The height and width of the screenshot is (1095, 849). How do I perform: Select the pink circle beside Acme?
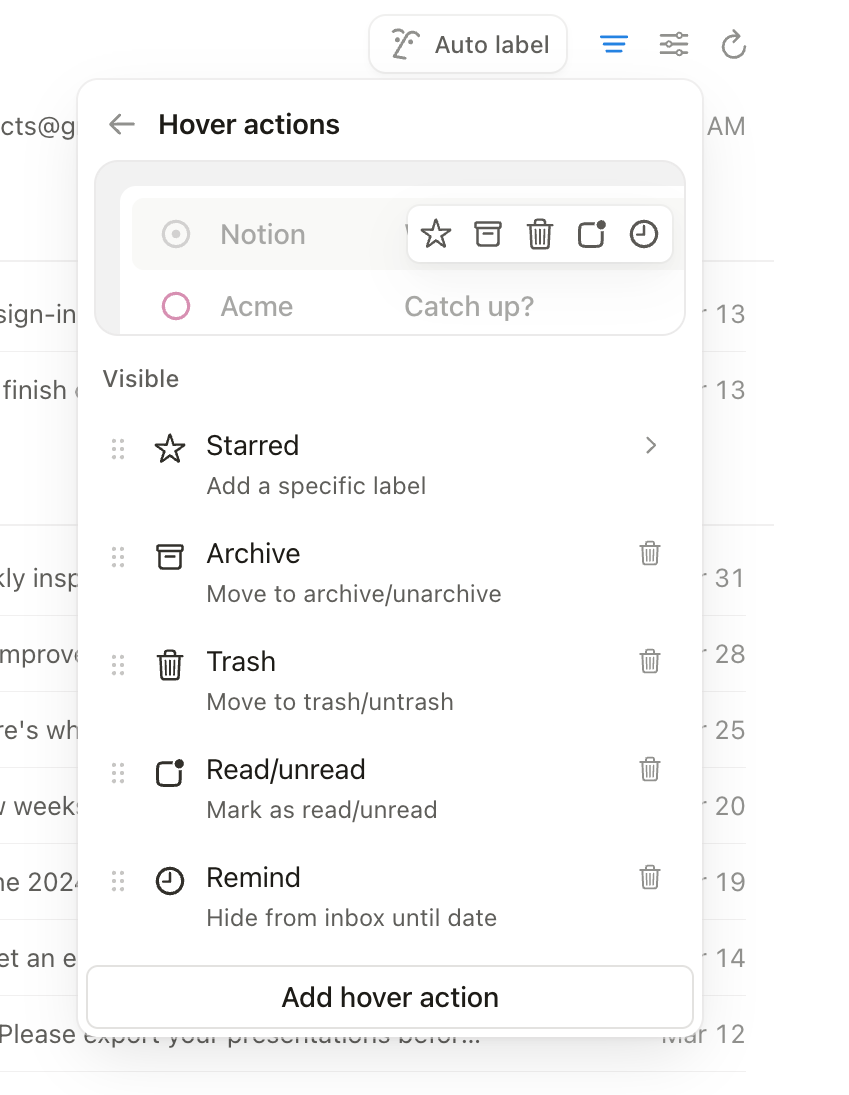(175, 306)
